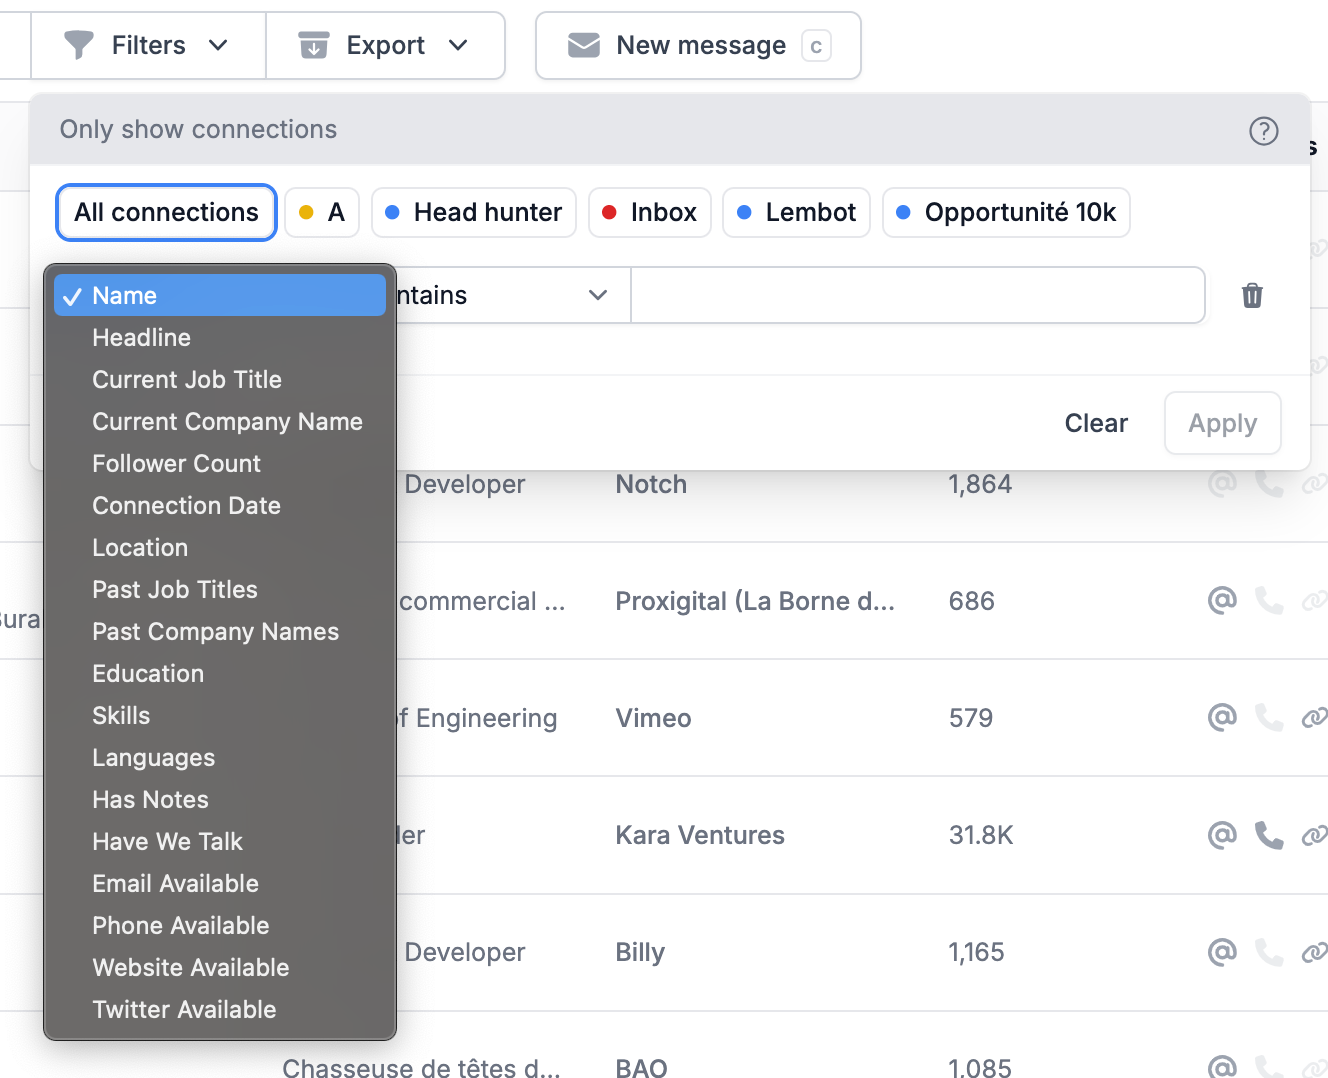This screenshot has width=1328, height=1078.
Task: Choose Have We Talk option
Action: [220, 841]
